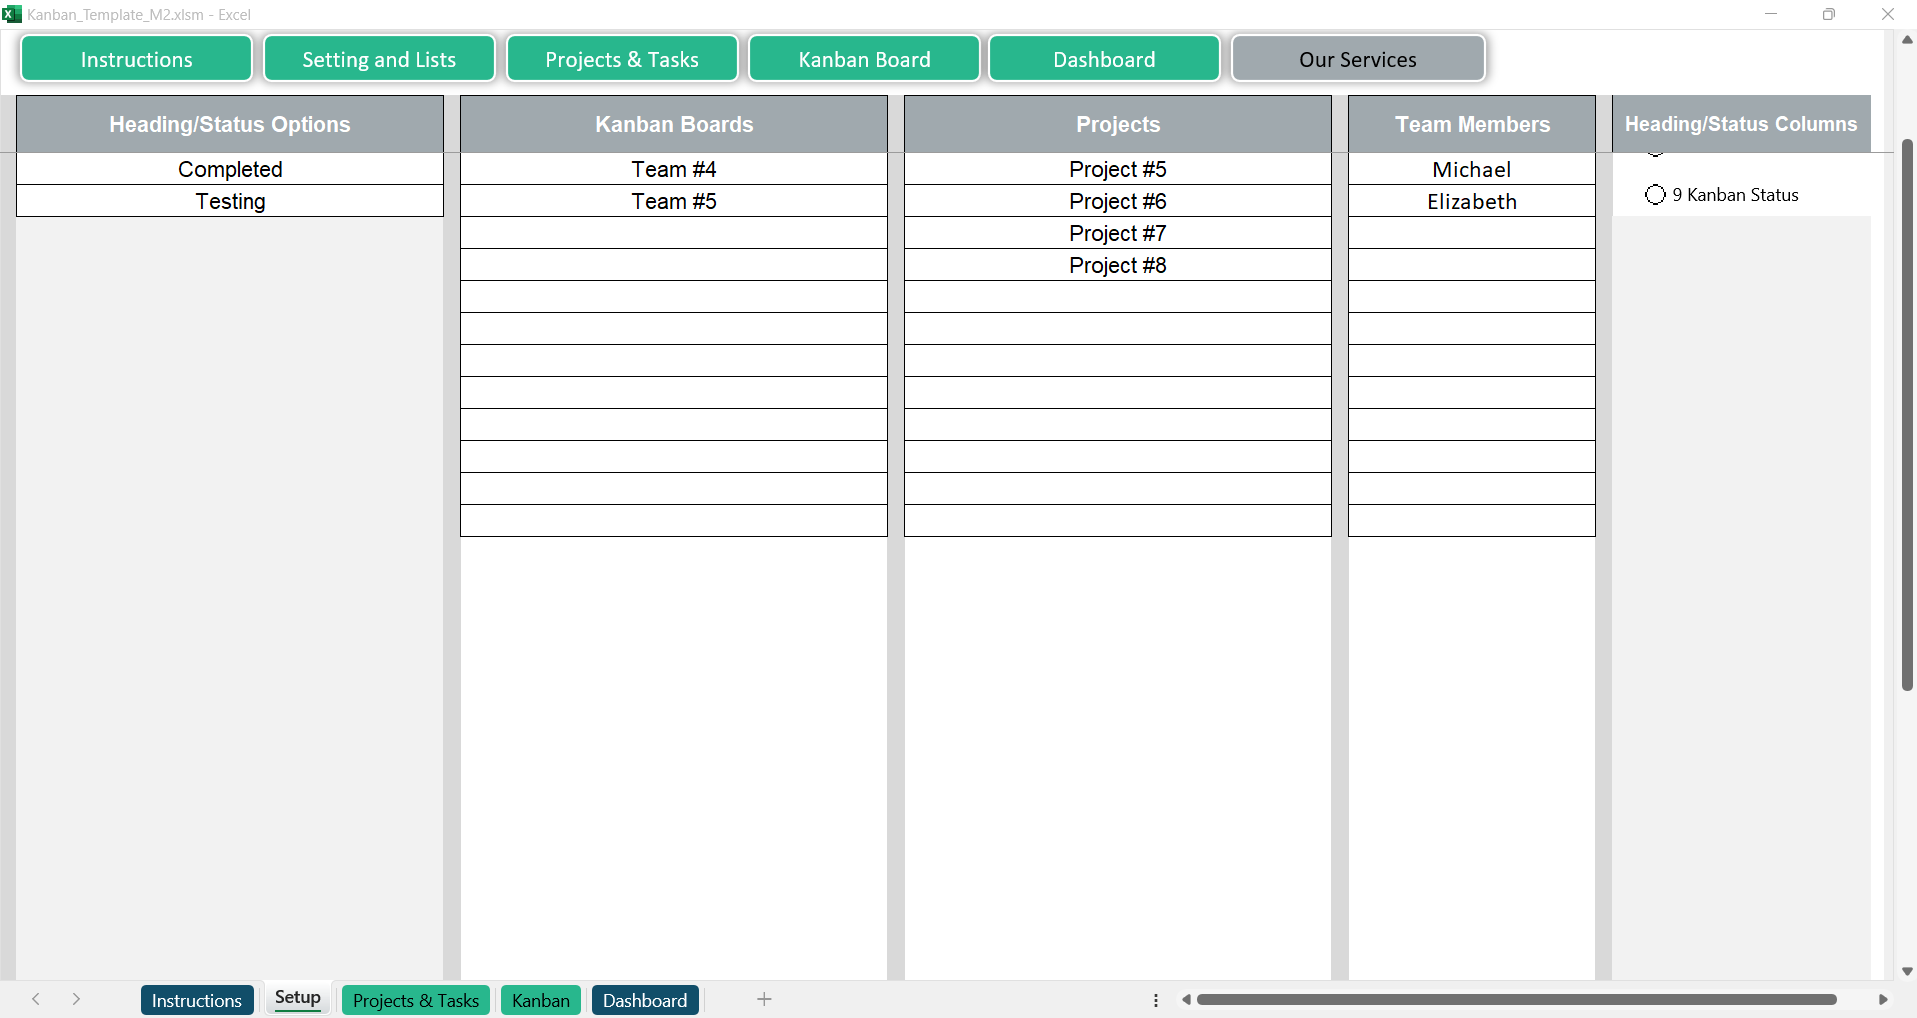Screen dimensions: 1917x1018
Task: Click the next sheet navigation arrow
Action: [x=76, y=999]
